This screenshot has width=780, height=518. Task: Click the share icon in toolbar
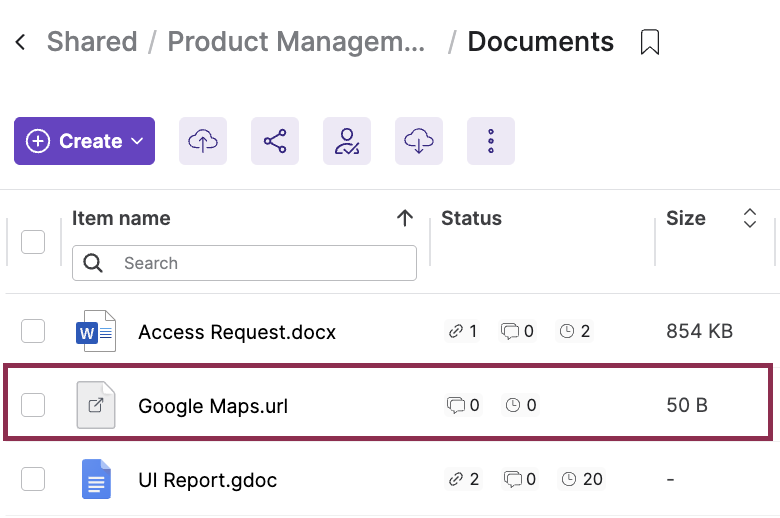275,141
